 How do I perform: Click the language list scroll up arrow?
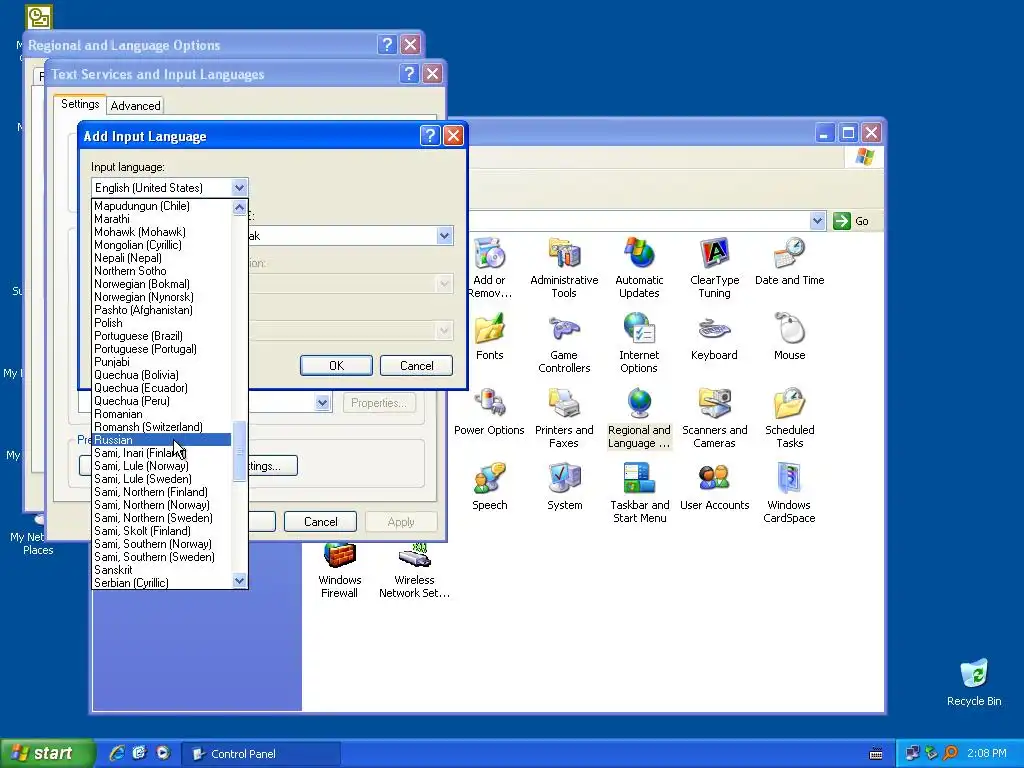pyautogui.click(x=240, y=208)
